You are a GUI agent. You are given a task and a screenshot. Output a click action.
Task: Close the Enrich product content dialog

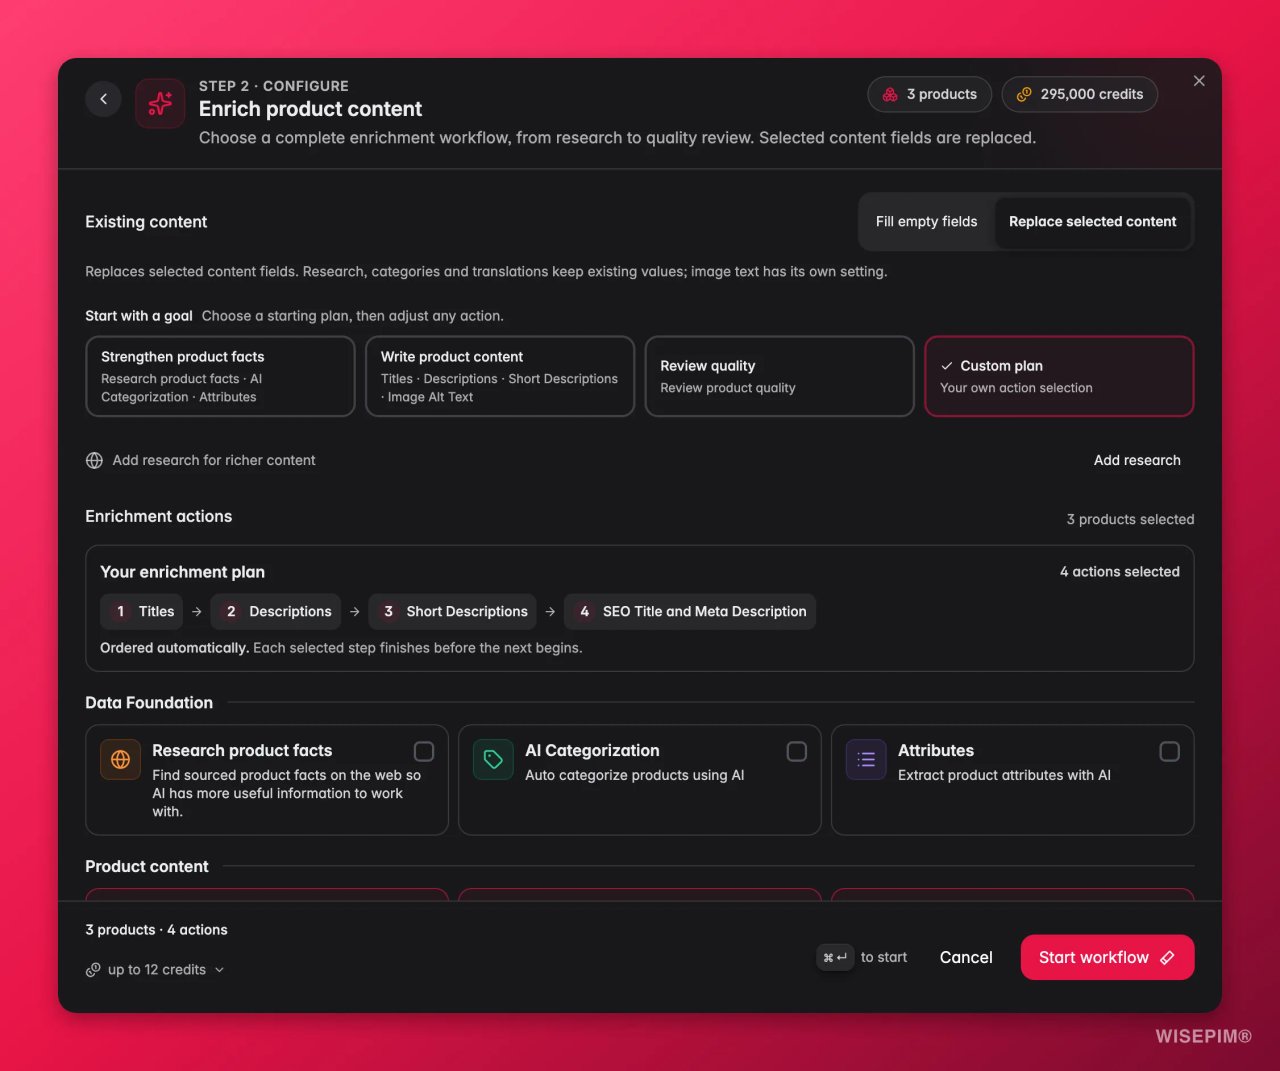coord(1199,81)
